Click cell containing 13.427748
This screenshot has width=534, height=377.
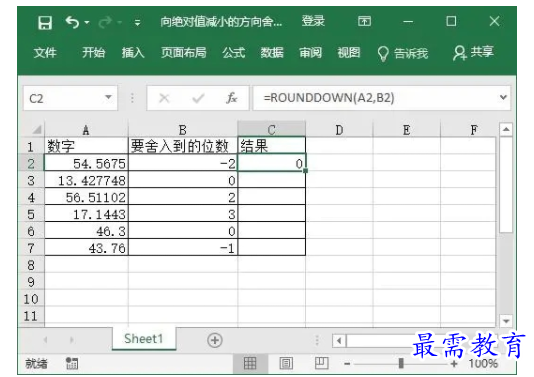click(86, 180)
